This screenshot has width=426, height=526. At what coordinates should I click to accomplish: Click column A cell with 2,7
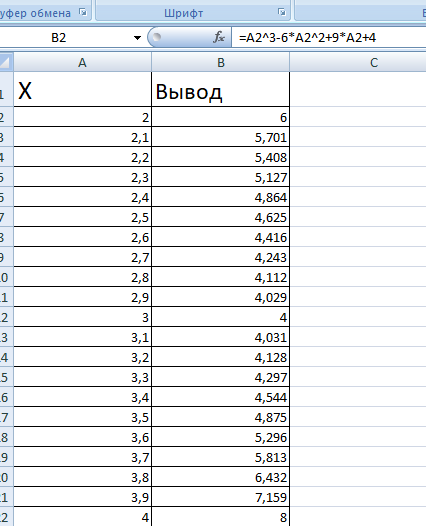(x=83, y=257)
